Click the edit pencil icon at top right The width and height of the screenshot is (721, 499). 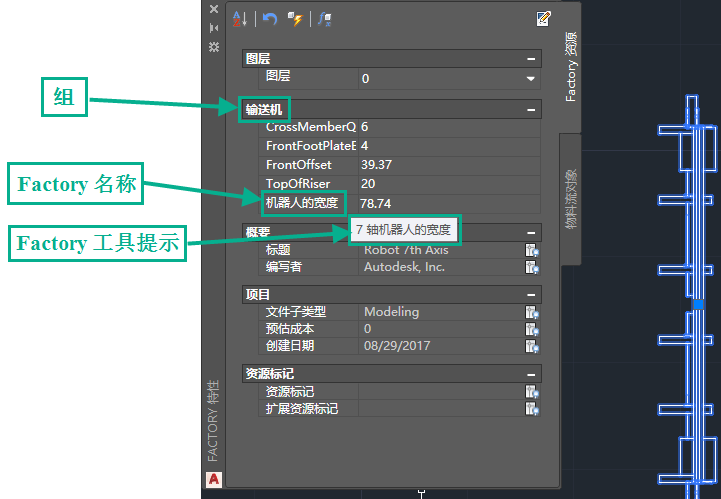point(543,18)
